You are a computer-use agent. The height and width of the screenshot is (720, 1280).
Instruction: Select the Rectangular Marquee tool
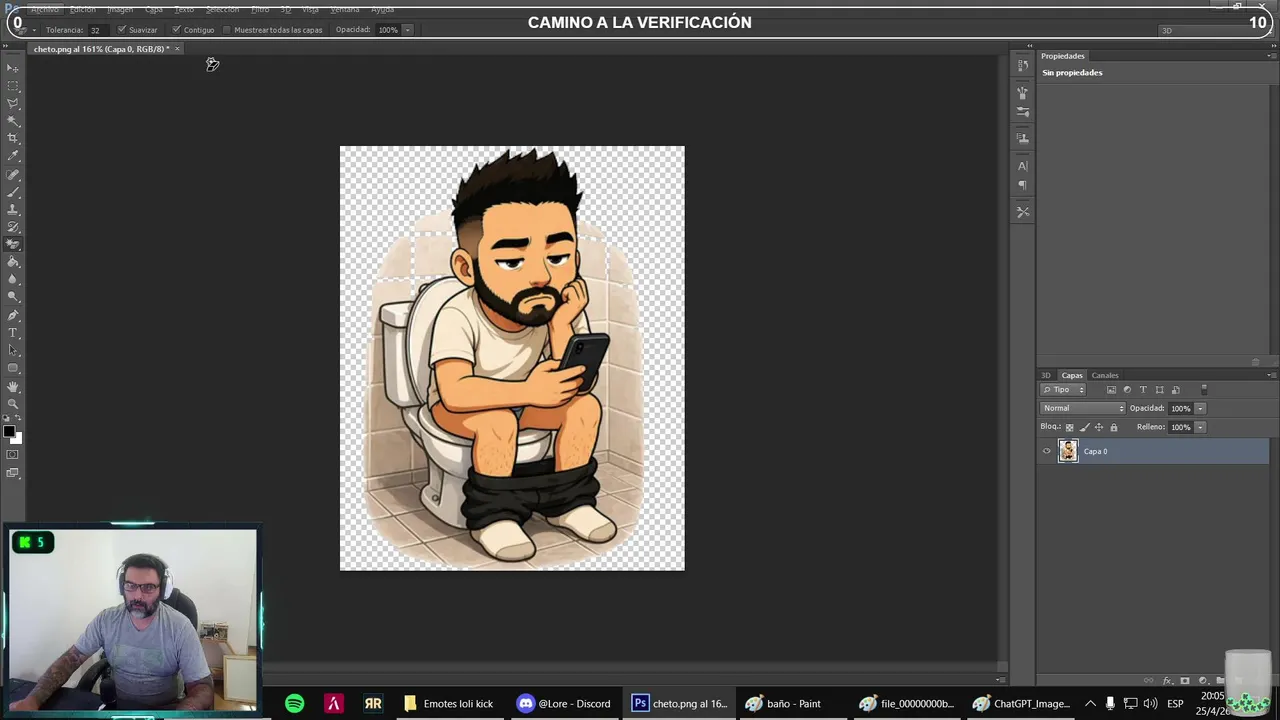coord(13,86)
